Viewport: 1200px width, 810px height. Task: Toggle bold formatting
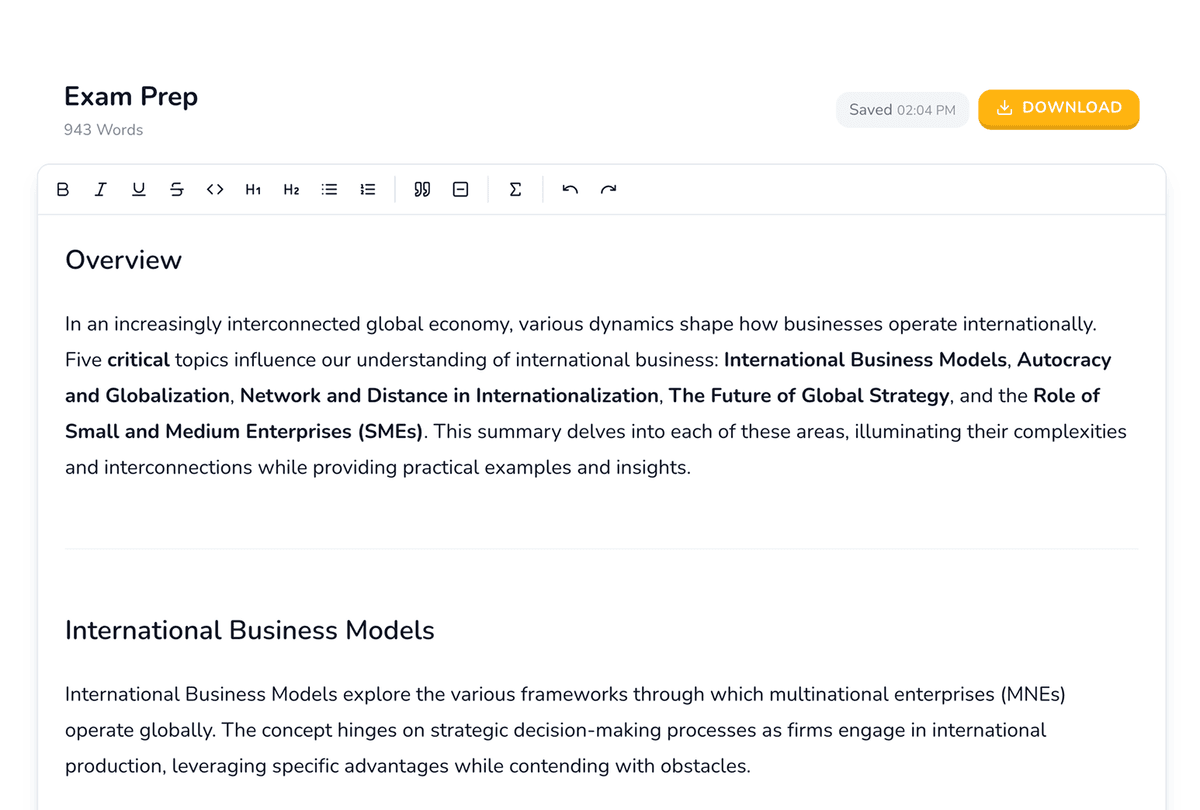pos(63,189)
